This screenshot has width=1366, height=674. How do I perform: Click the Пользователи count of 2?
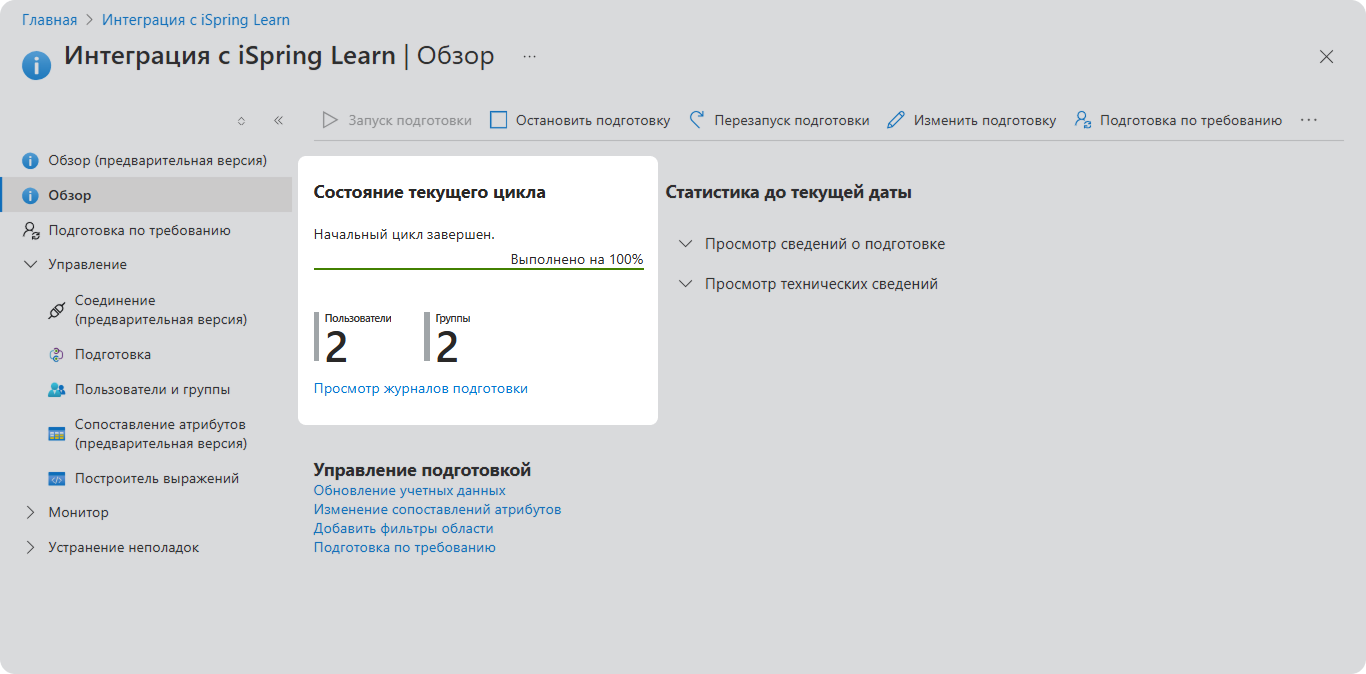coord(336,347)
